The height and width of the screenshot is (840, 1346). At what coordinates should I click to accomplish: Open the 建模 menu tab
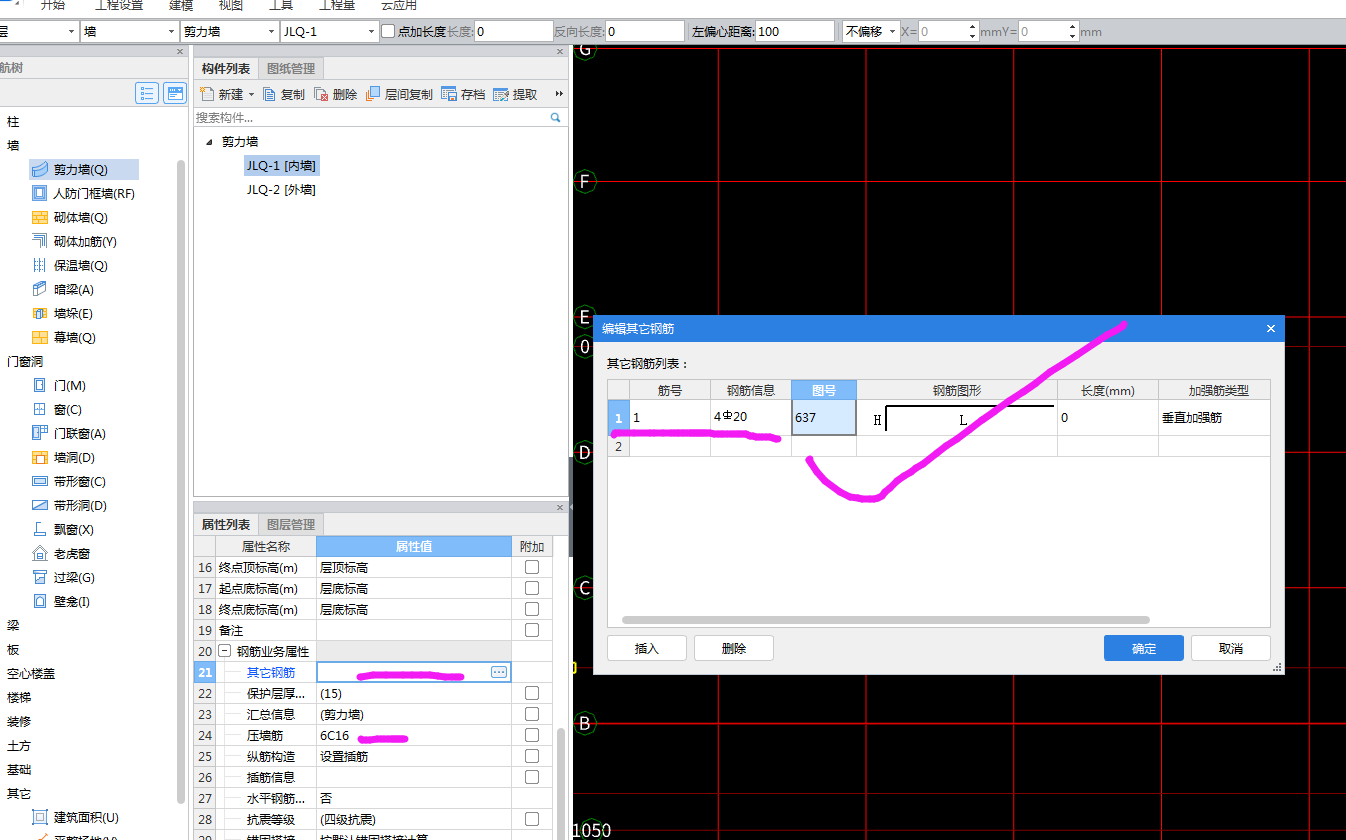coord(181,5)
